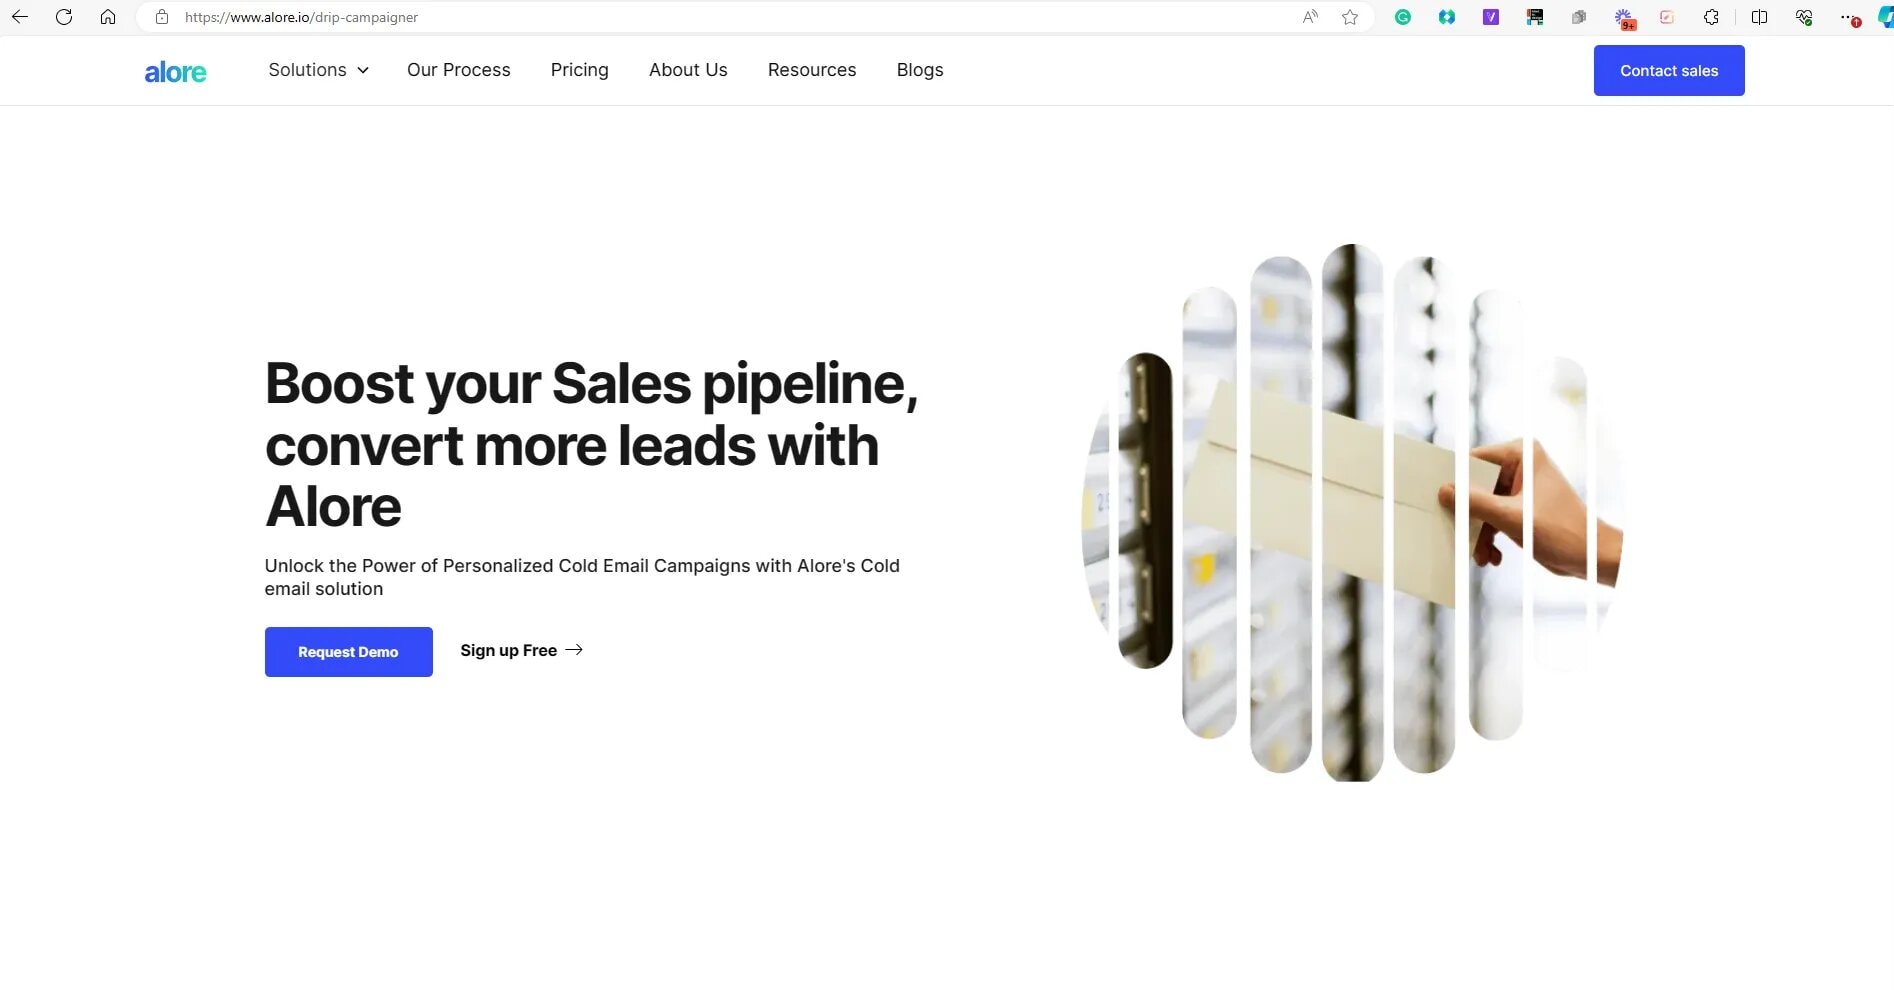Image resolution: width=1894 pixels, height=990 pixels.
Task: Follow the Sign up Free link
Action: point(521,650)
